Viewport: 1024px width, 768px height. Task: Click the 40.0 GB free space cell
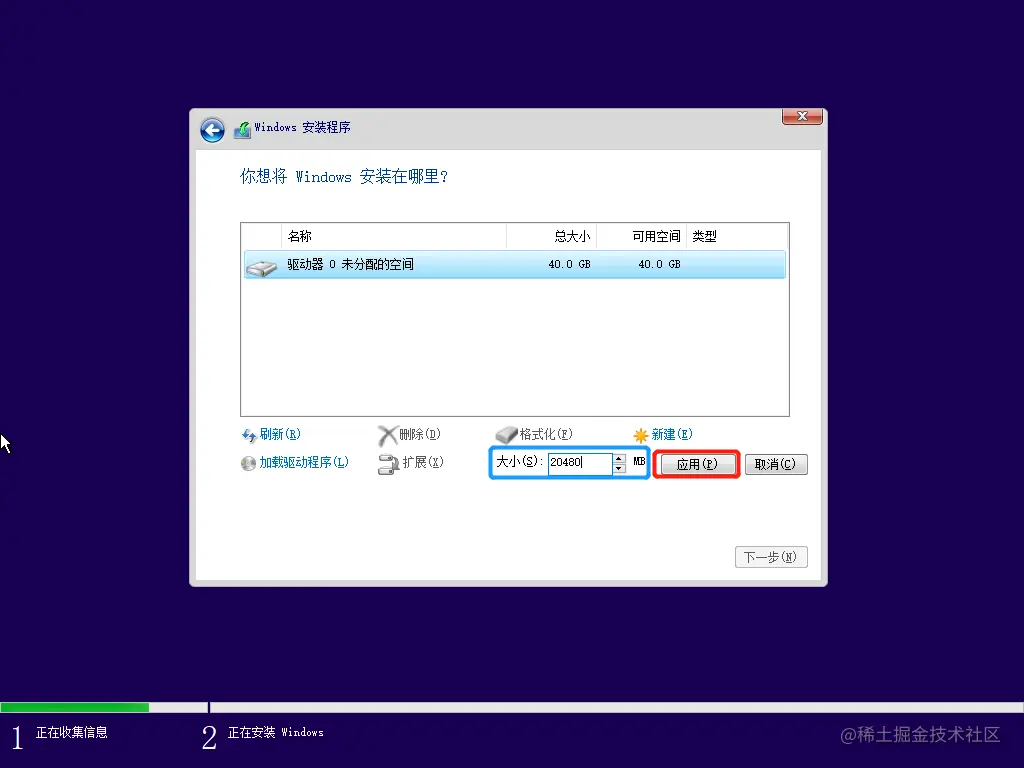[x=659, y=264]
